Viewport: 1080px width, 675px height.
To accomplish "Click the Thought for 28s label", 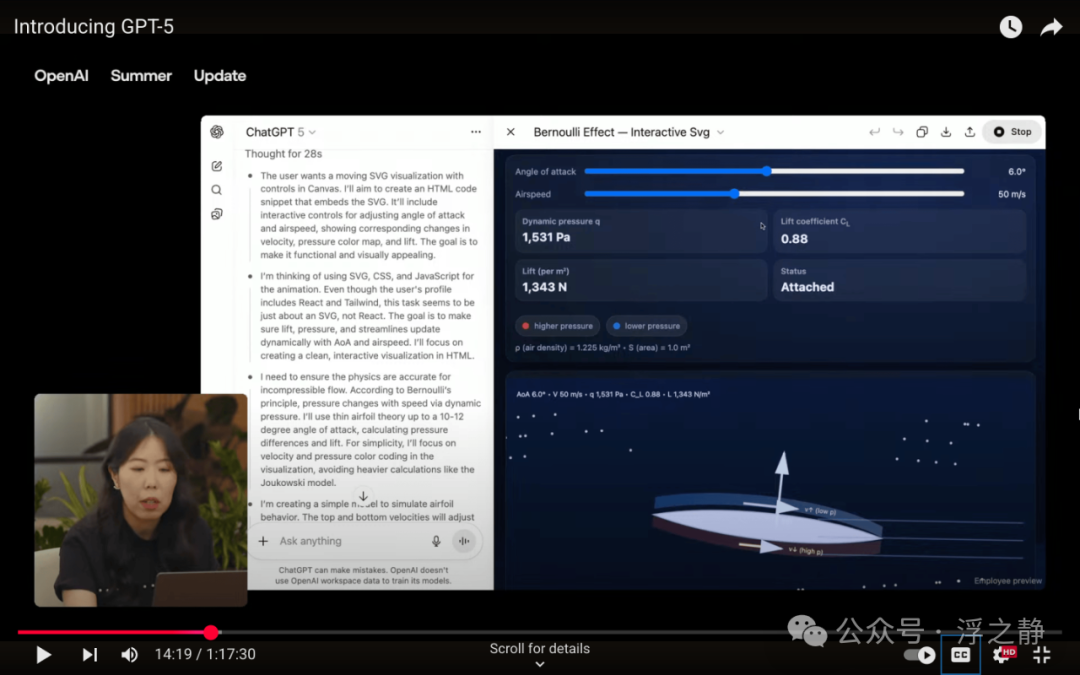I will pos(283,154).
